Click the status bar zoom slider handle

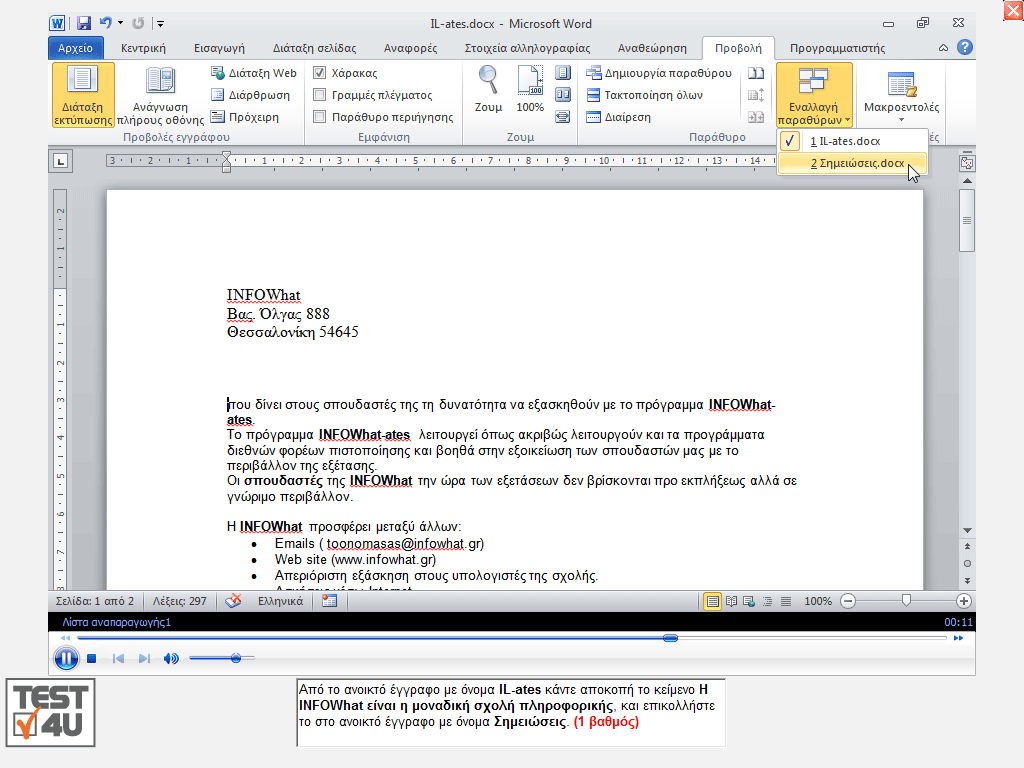click(906, 600)
